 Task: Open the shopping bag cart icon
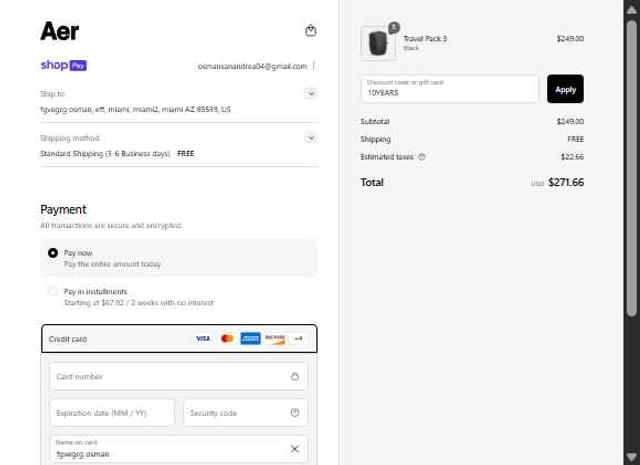(x=311, y=31)
